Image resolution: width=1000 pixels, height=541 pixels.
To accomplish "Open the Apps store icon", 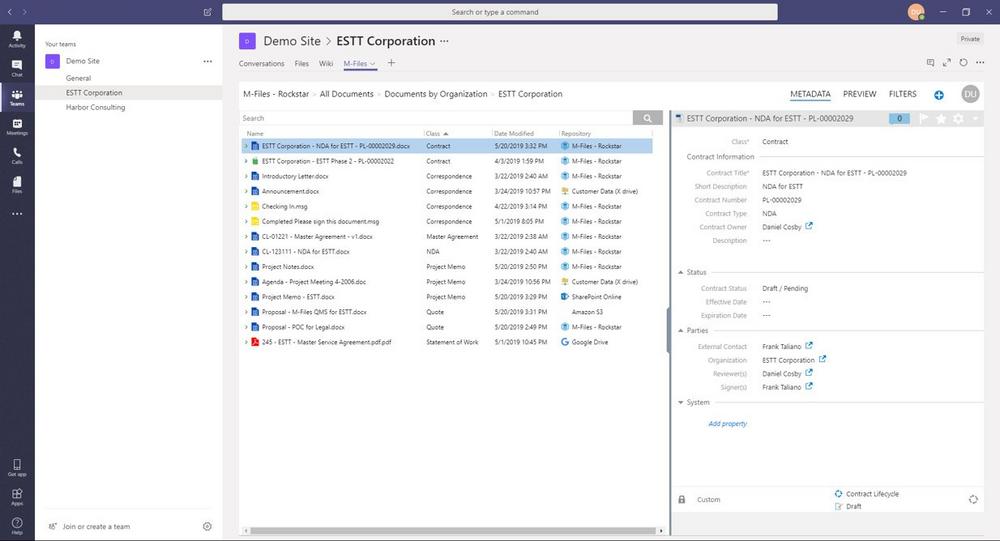I will click(17, 496).
